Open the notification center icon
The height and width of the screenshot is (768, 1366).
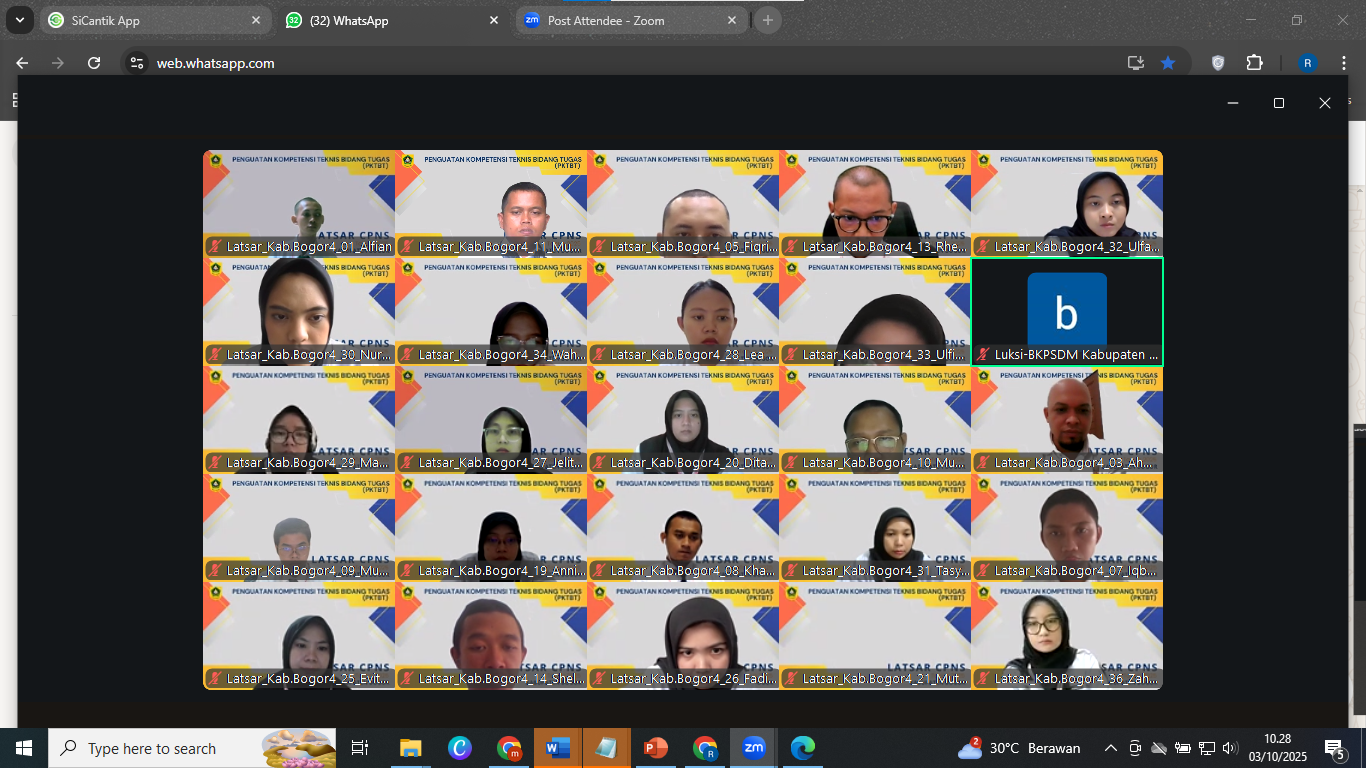(1335, 748)
